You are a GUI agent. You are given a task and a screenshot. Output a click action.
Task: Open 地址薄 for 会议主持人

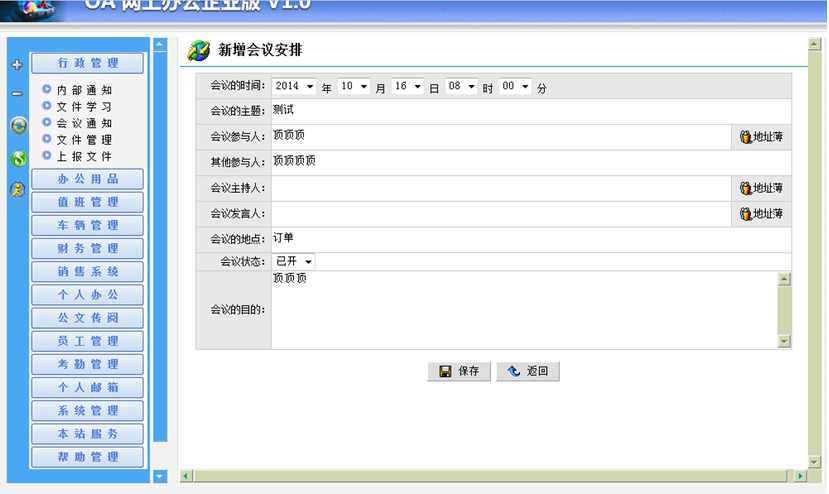[x=761, y=188]
